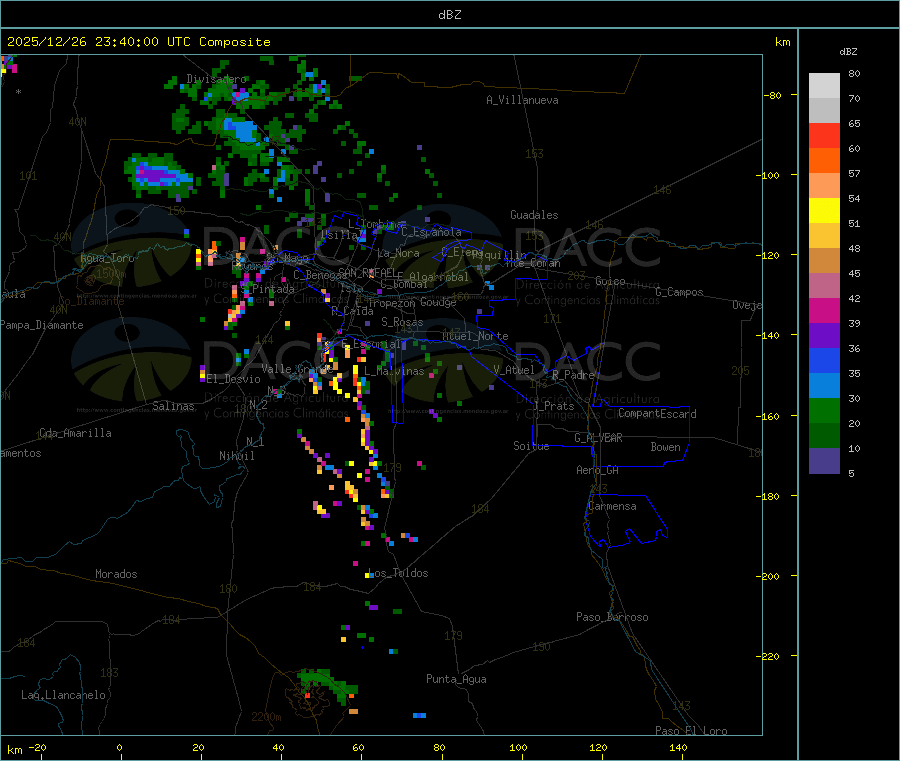This screenshot has height=761, width=900.
Task: Click the Soitue map label
Action: 531,446
